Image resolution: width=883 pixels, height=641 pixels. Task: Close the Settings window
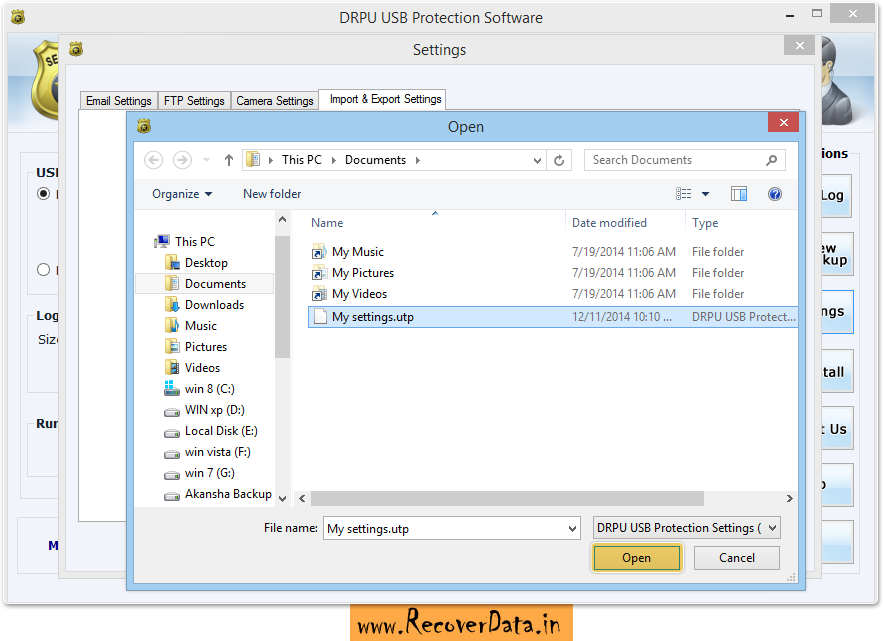coord(799,46)
